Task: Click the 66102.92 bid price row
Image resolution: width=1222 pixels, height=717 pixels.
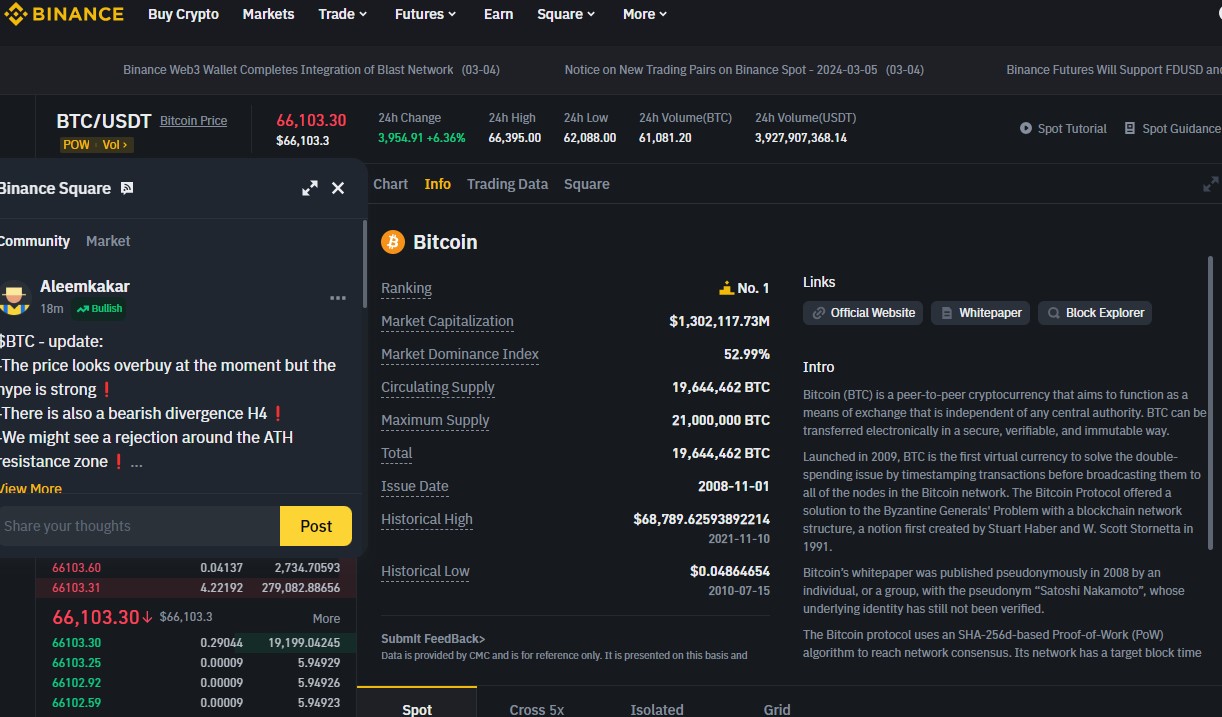Action: 196,682
